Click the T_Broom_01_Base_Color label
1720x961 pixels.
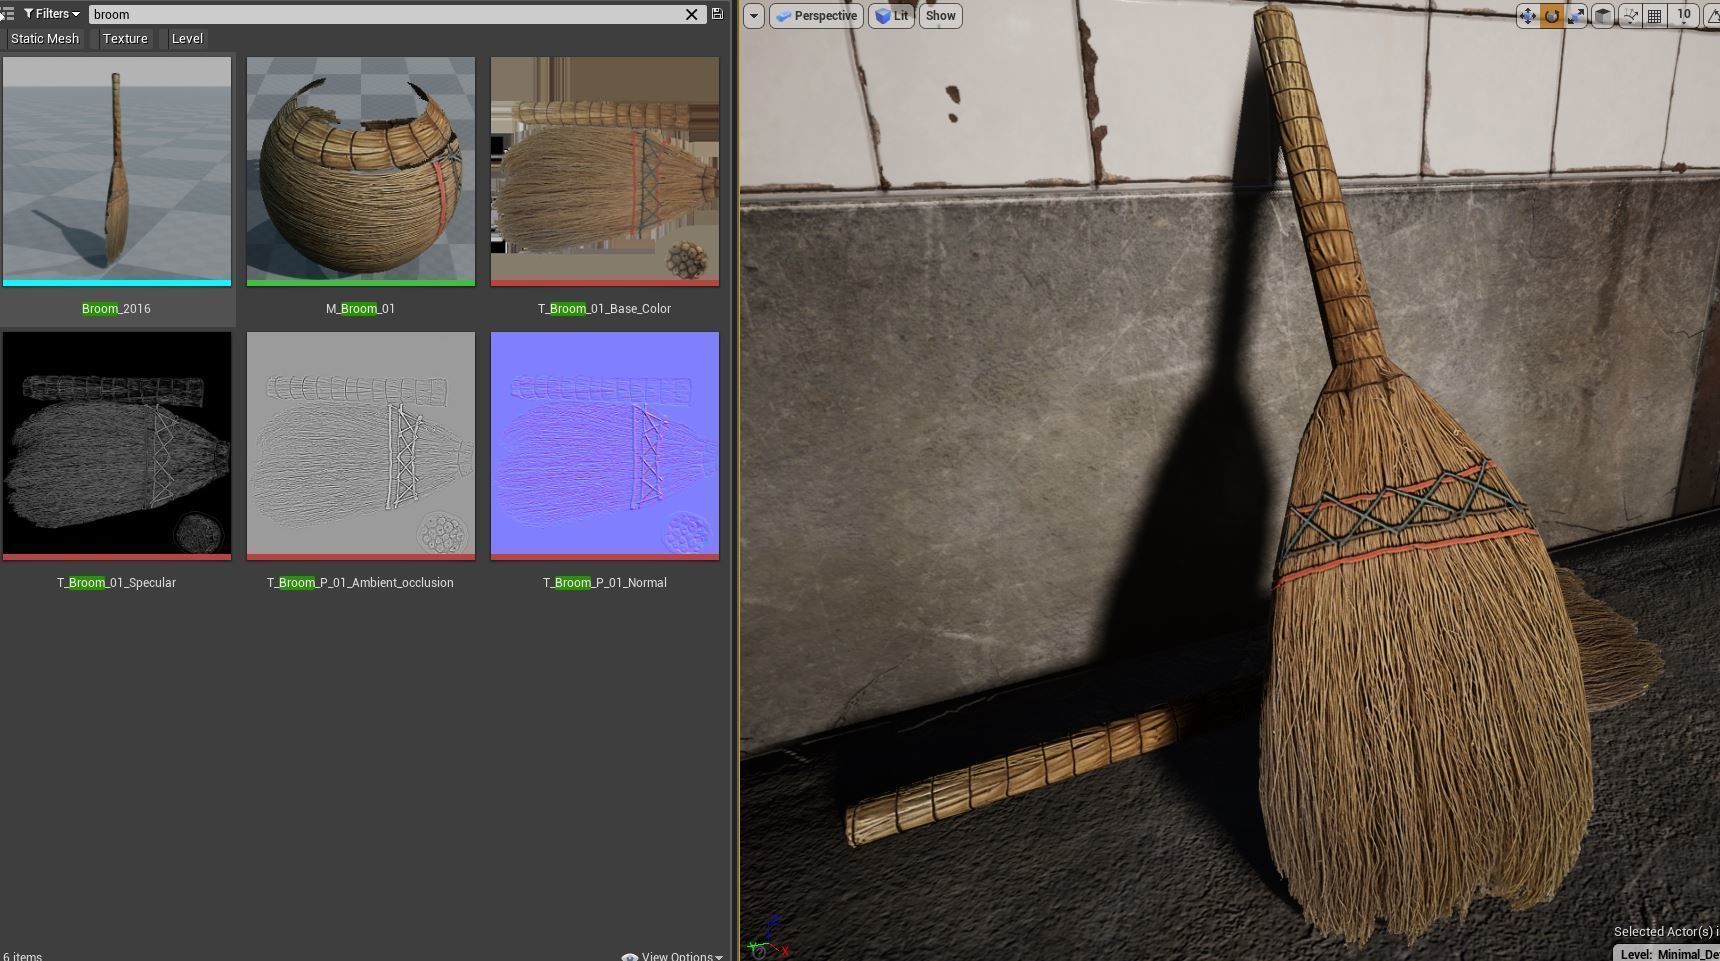click(x=604, y=308)
